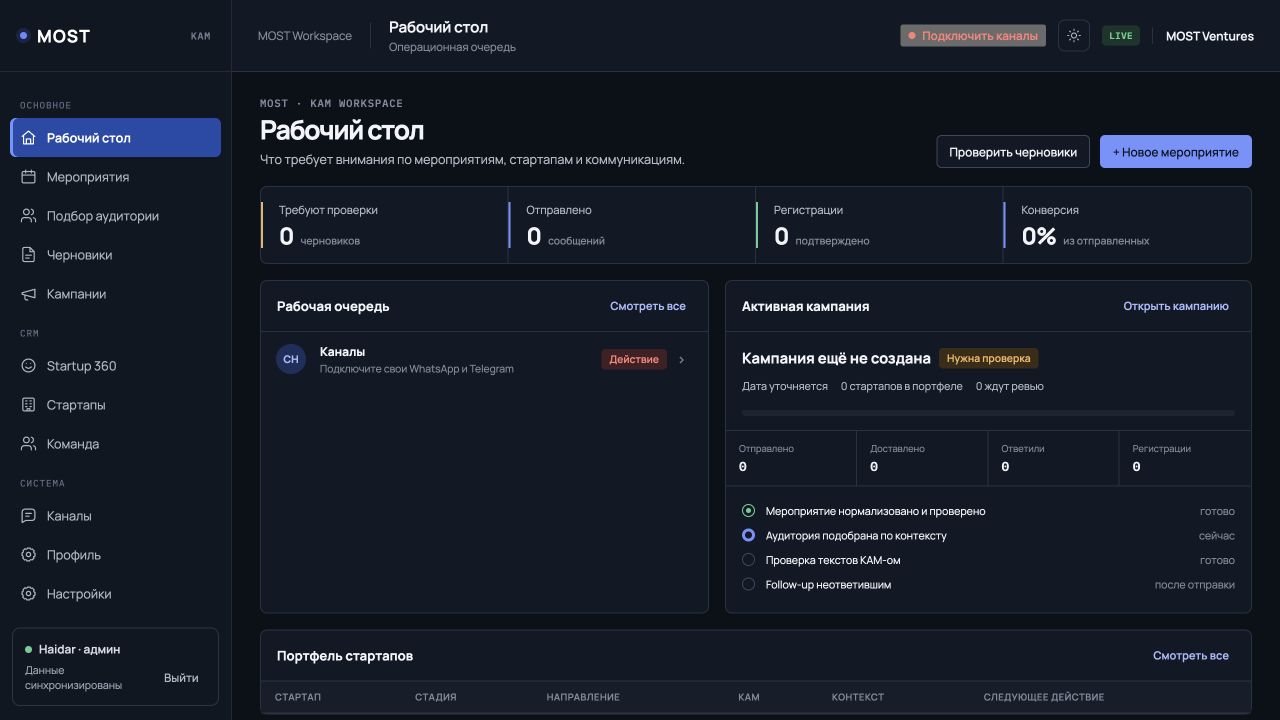Screen dimensions: 1280x720
Task: Create a new event with + Новое мероприятие
Action: [x=1176, y=152]
